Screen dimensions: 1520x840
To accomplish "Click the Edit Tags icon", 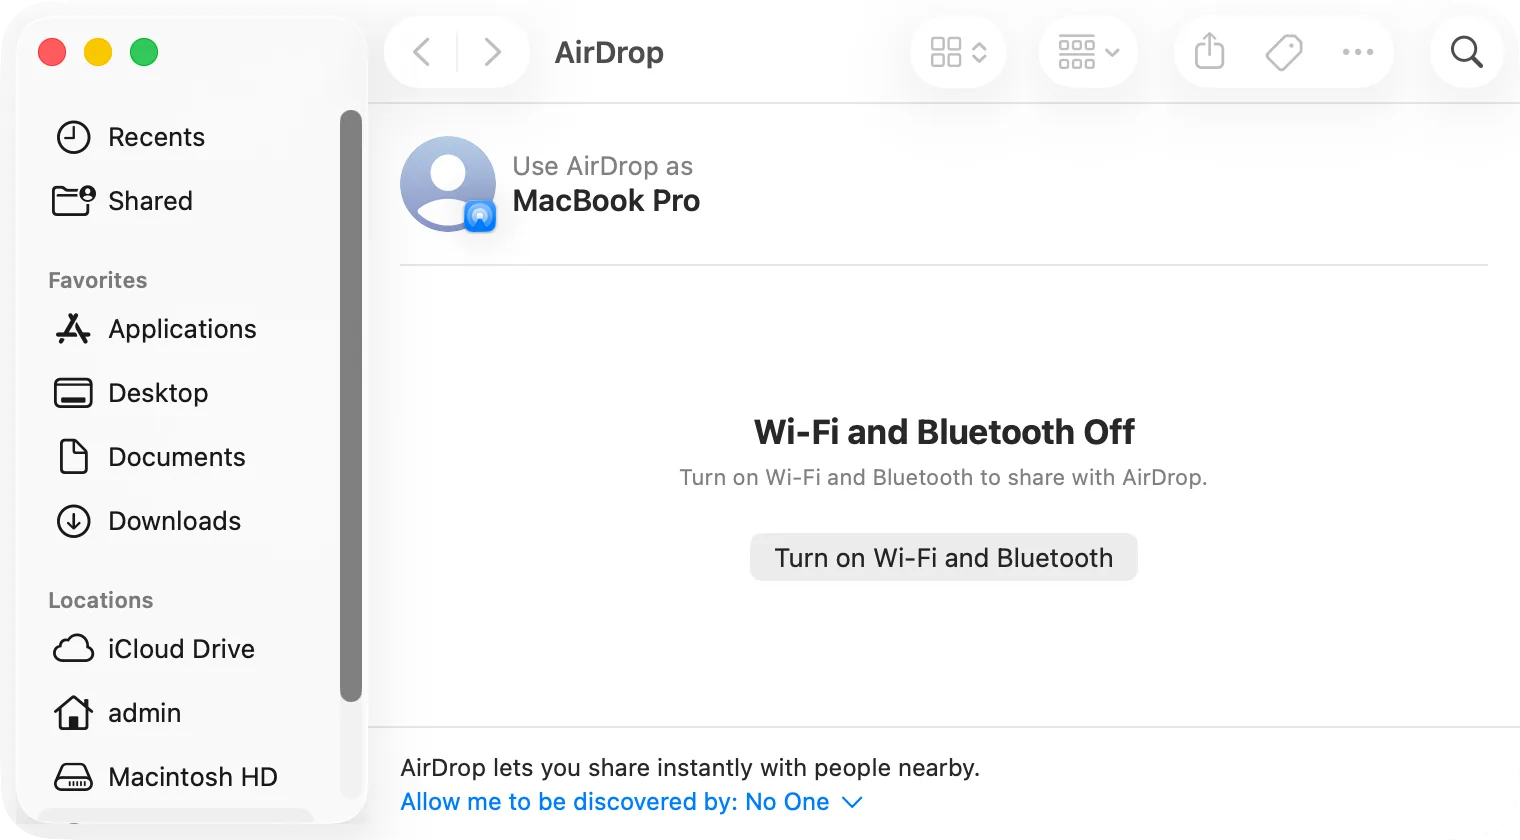I will tap(1284, 52).
